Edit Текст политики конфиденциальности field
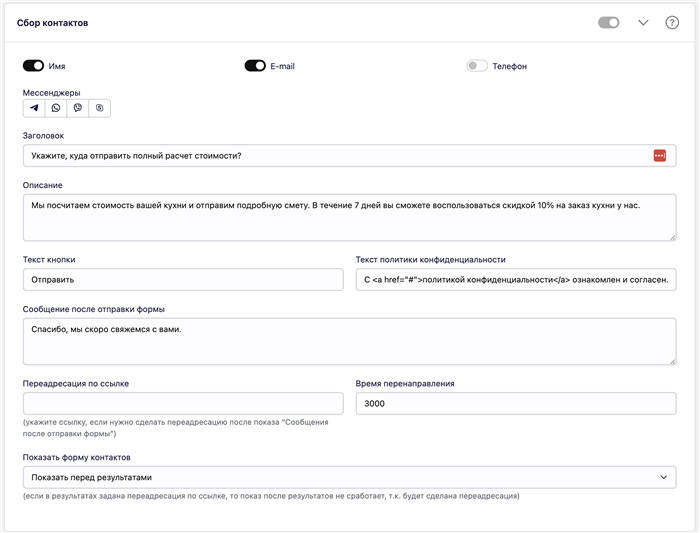The image size is (700, 533). pos(516,279)
